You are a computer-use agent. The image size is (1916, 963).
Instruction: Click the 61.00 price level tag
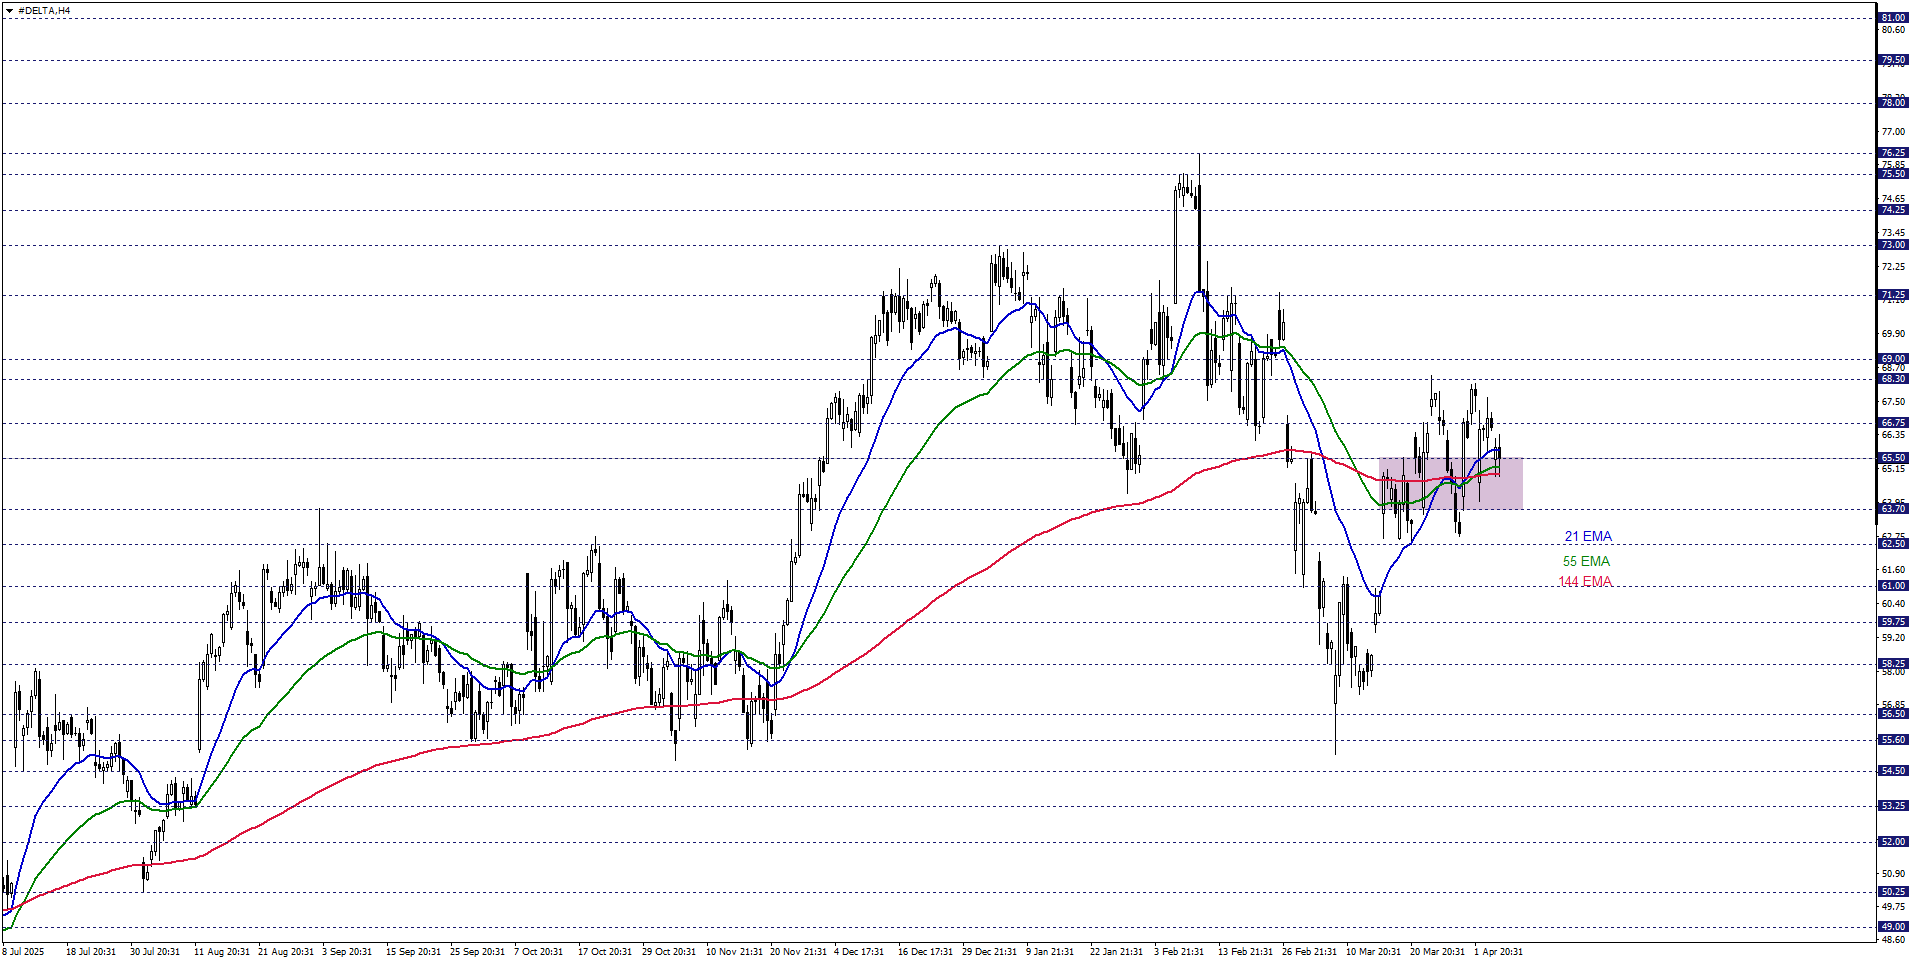click(1893, 586)
